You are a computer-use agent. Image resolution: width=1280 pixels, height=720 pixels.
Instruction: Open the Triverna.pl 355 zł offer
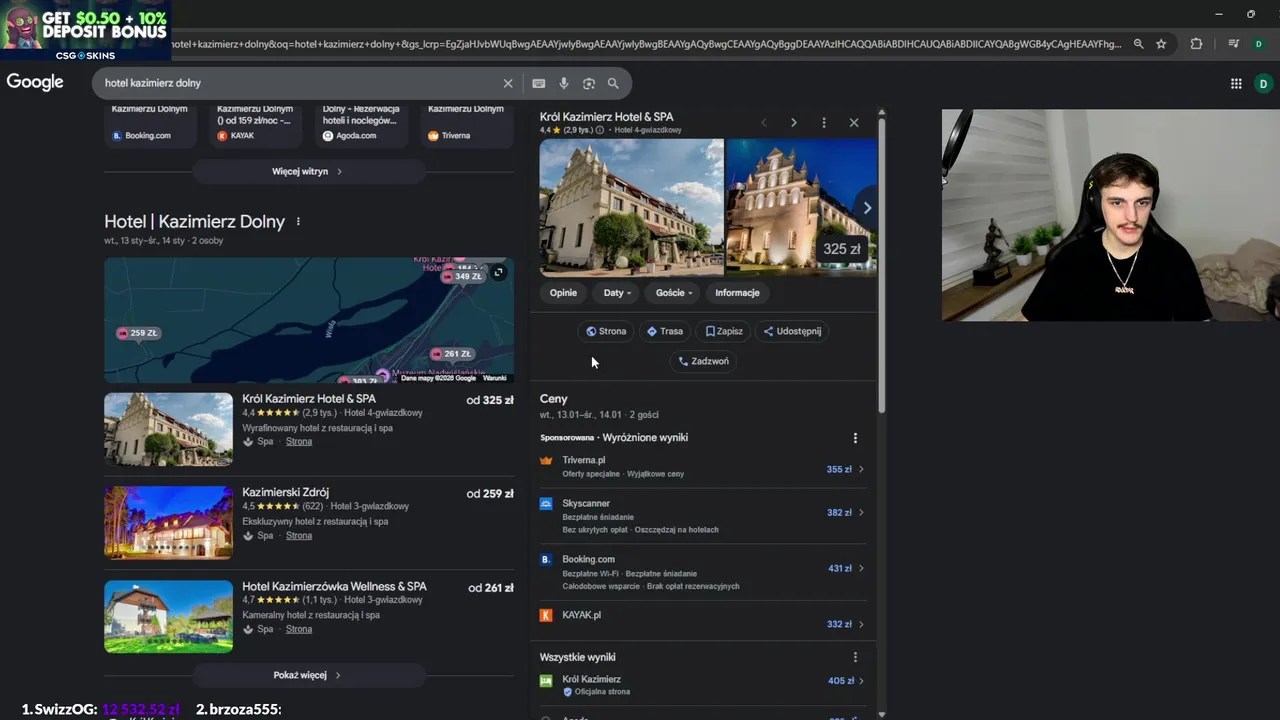703,467
